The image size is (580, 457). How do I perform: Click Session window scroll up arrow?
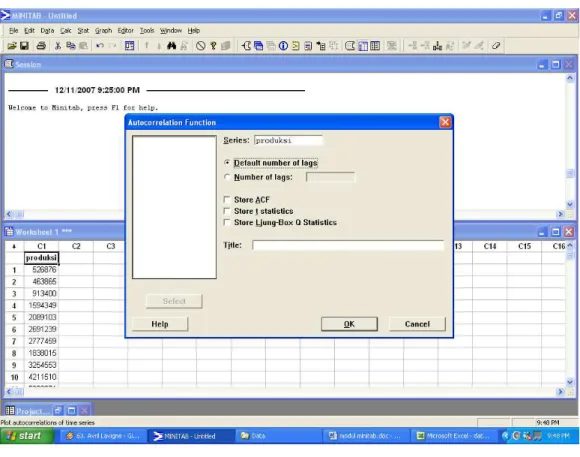point(570,78)
